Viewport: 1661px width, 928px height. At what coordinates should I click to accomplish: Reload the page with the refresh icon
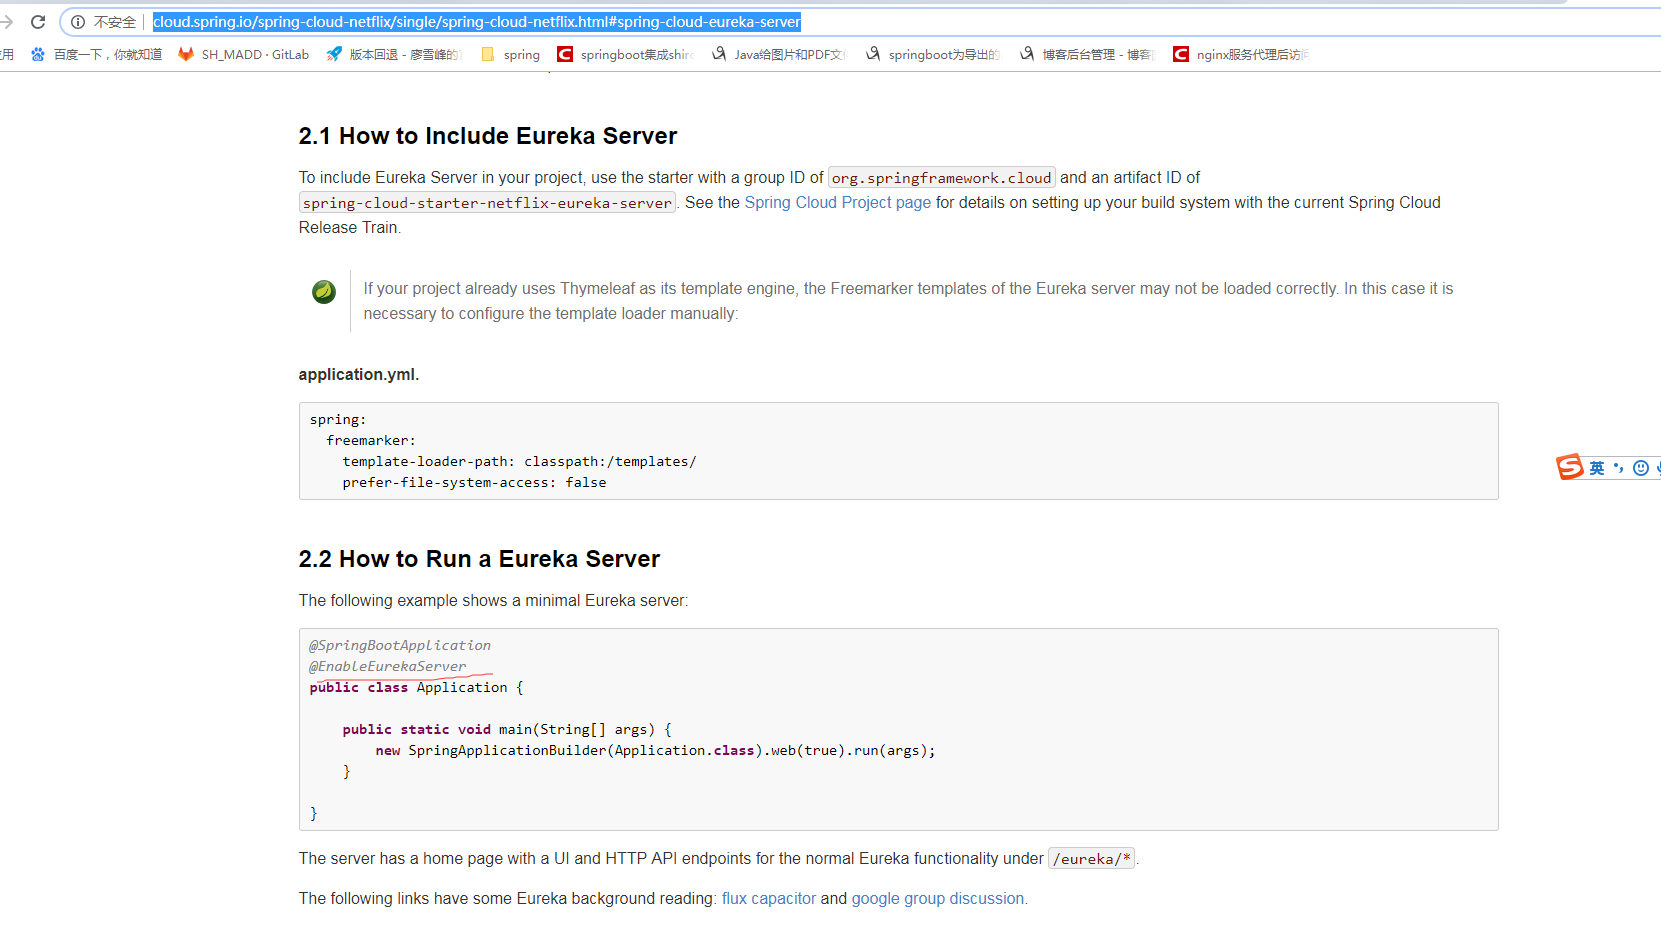point(38,22)
